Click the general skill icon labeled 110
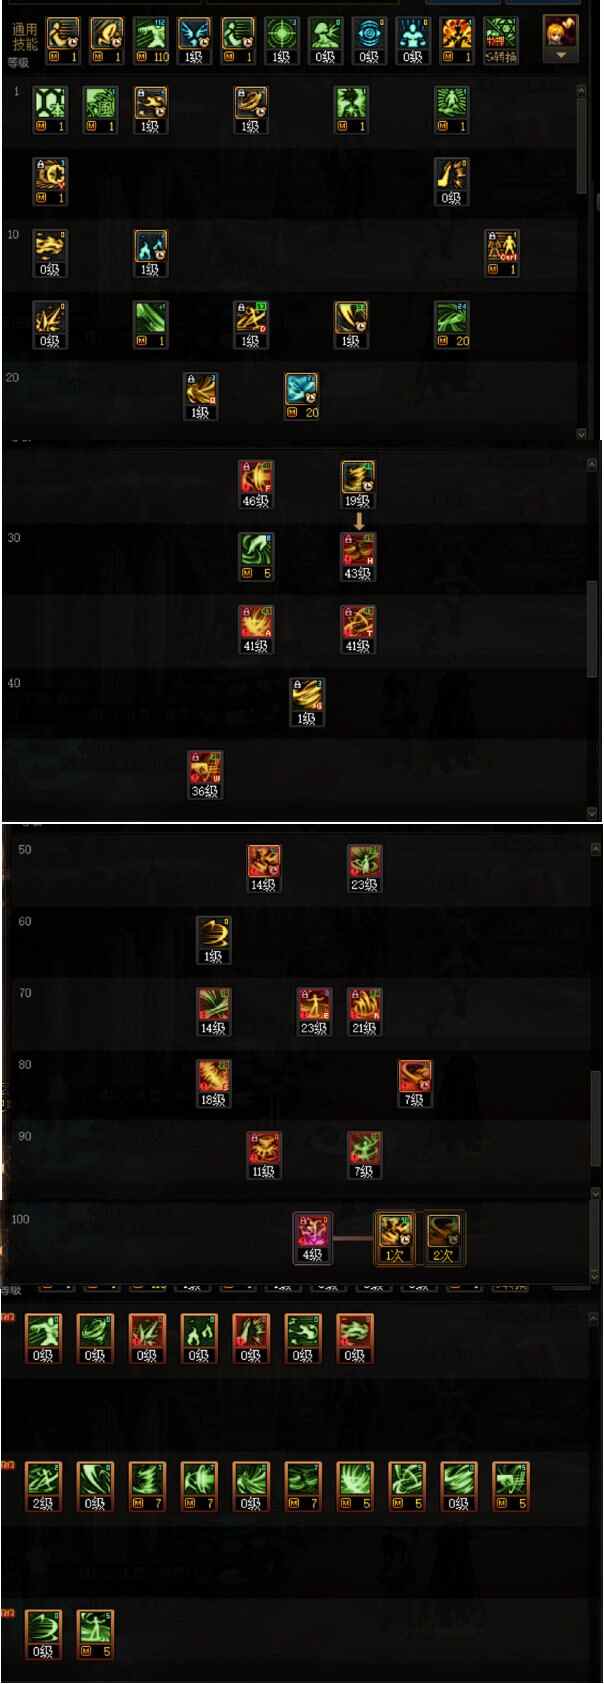 (151, 40)
